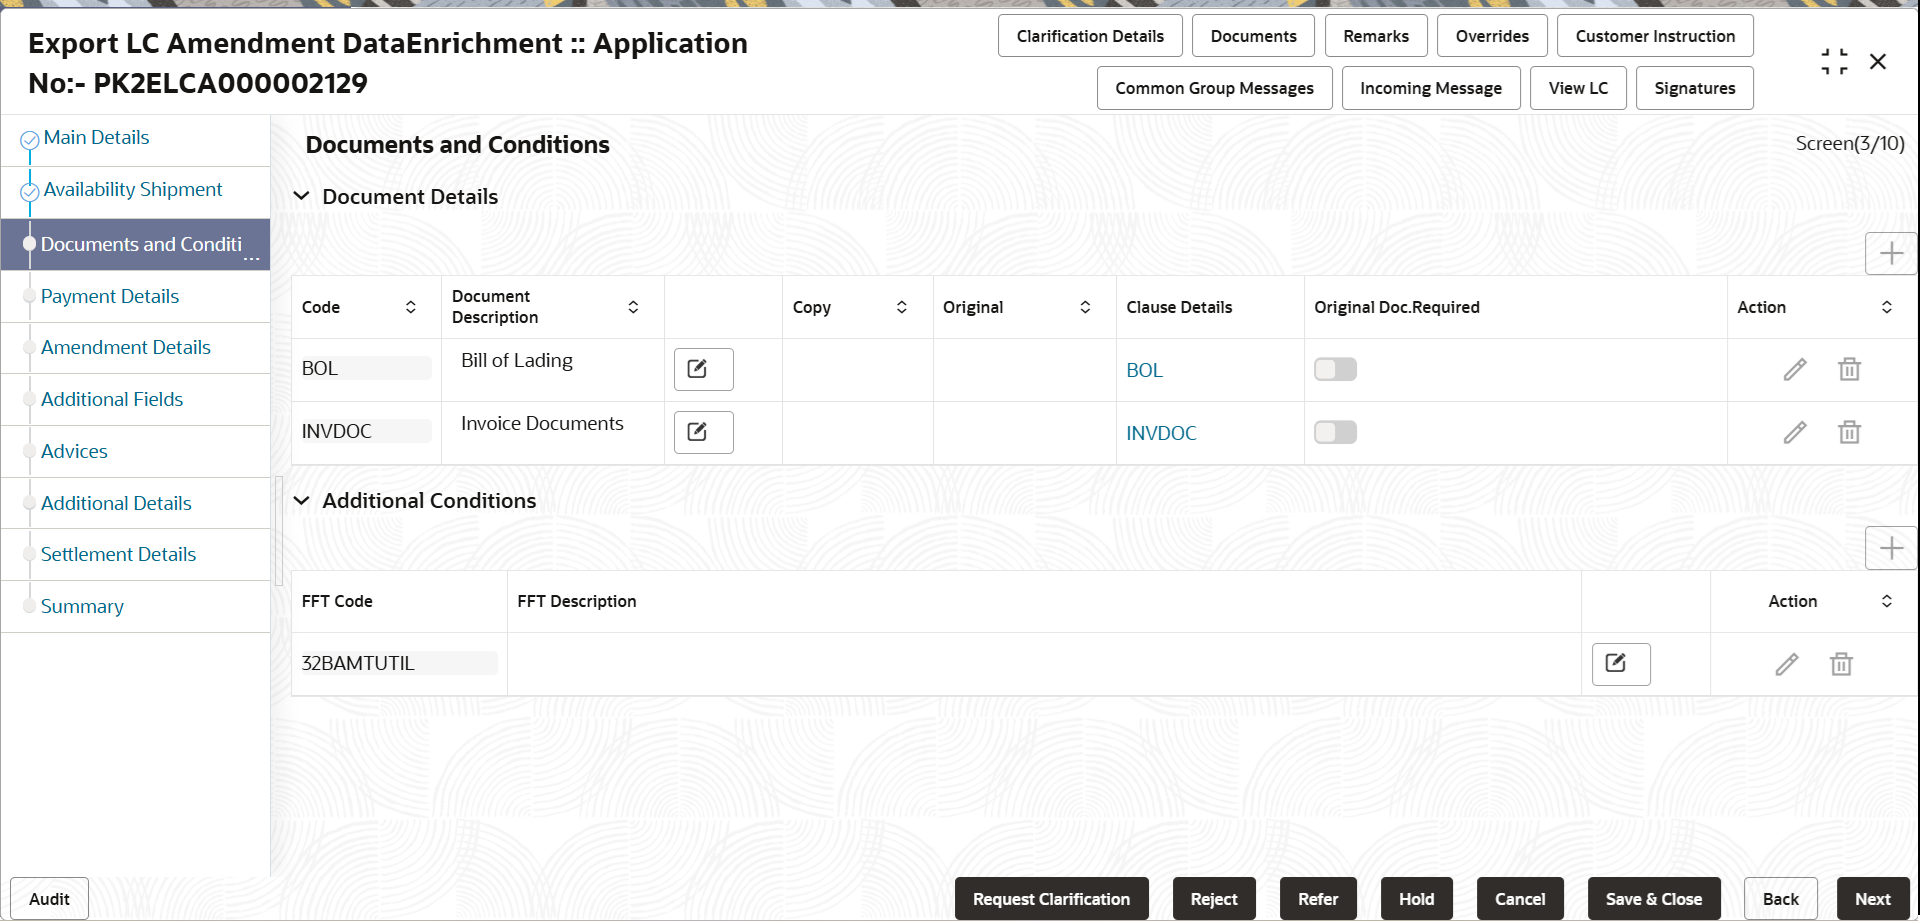Go to Payment Details step

point(110,296)
